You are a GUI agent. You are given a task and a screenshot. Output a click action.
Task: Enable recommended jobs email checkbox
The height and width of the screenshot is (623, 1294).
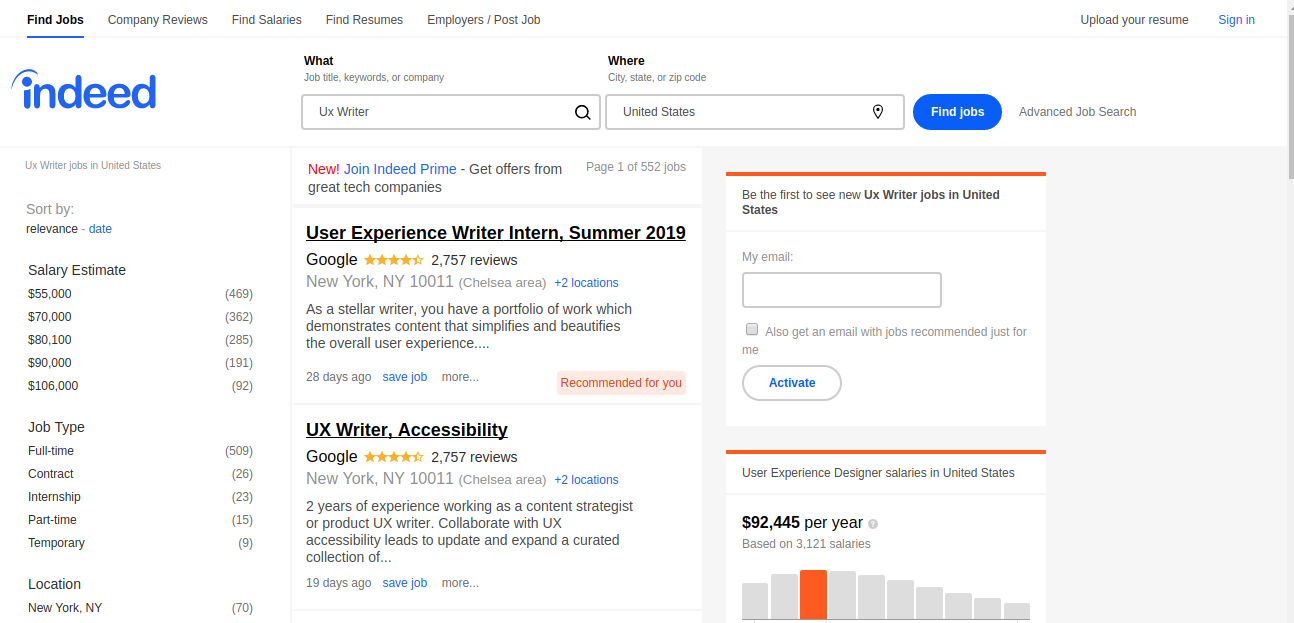pos(751,329)
